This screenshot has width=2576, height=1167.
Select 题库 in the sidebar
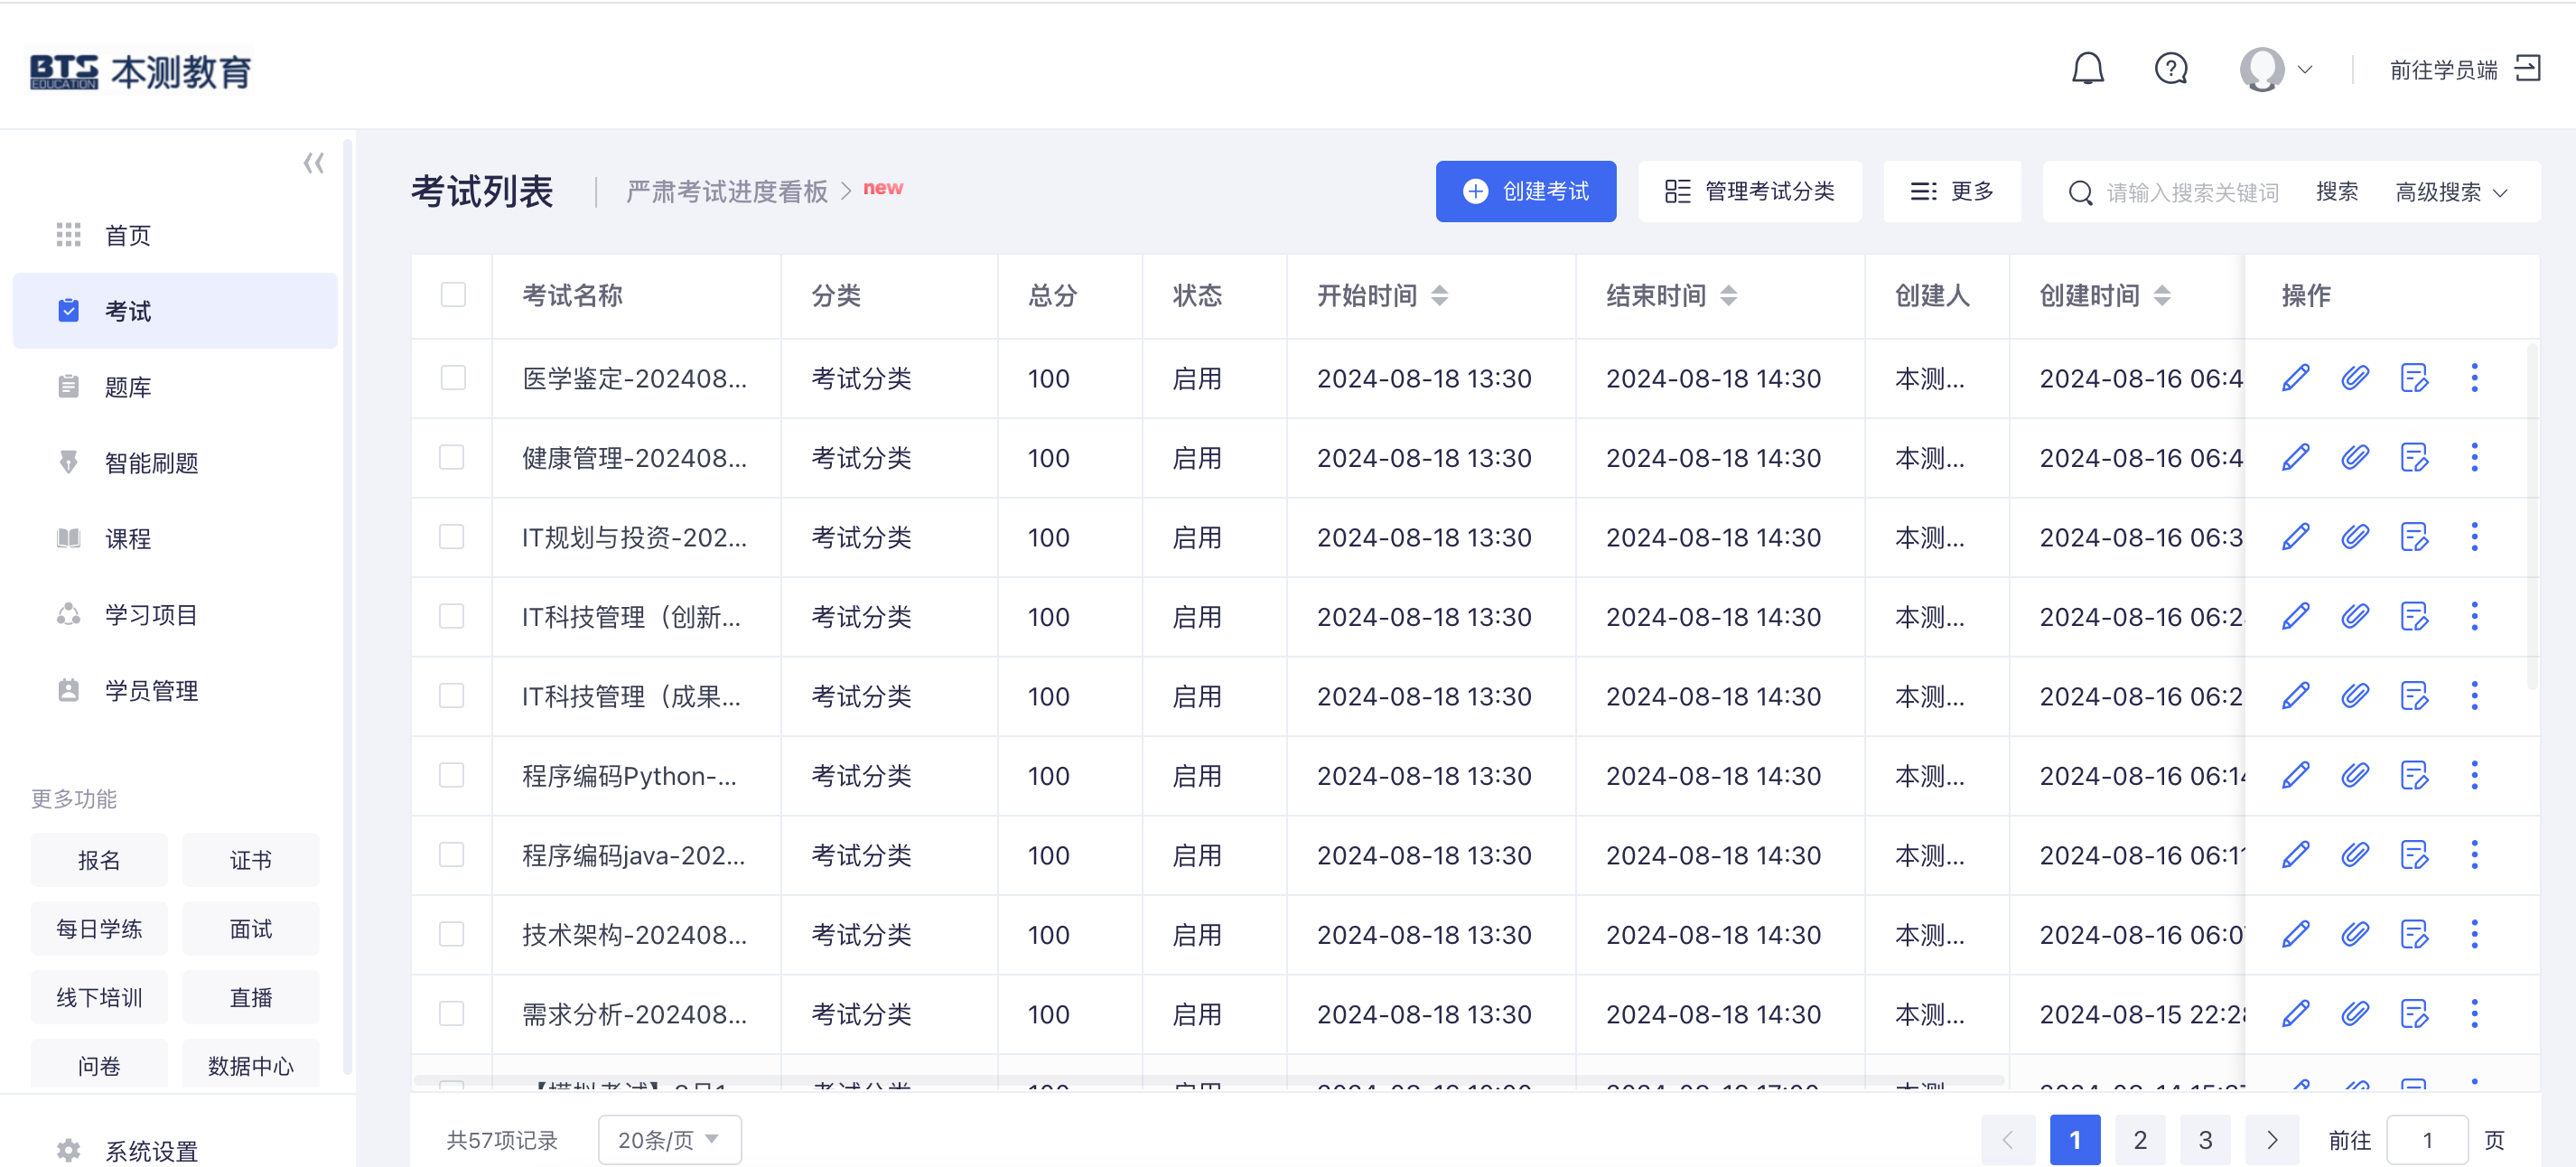(175, 387)
